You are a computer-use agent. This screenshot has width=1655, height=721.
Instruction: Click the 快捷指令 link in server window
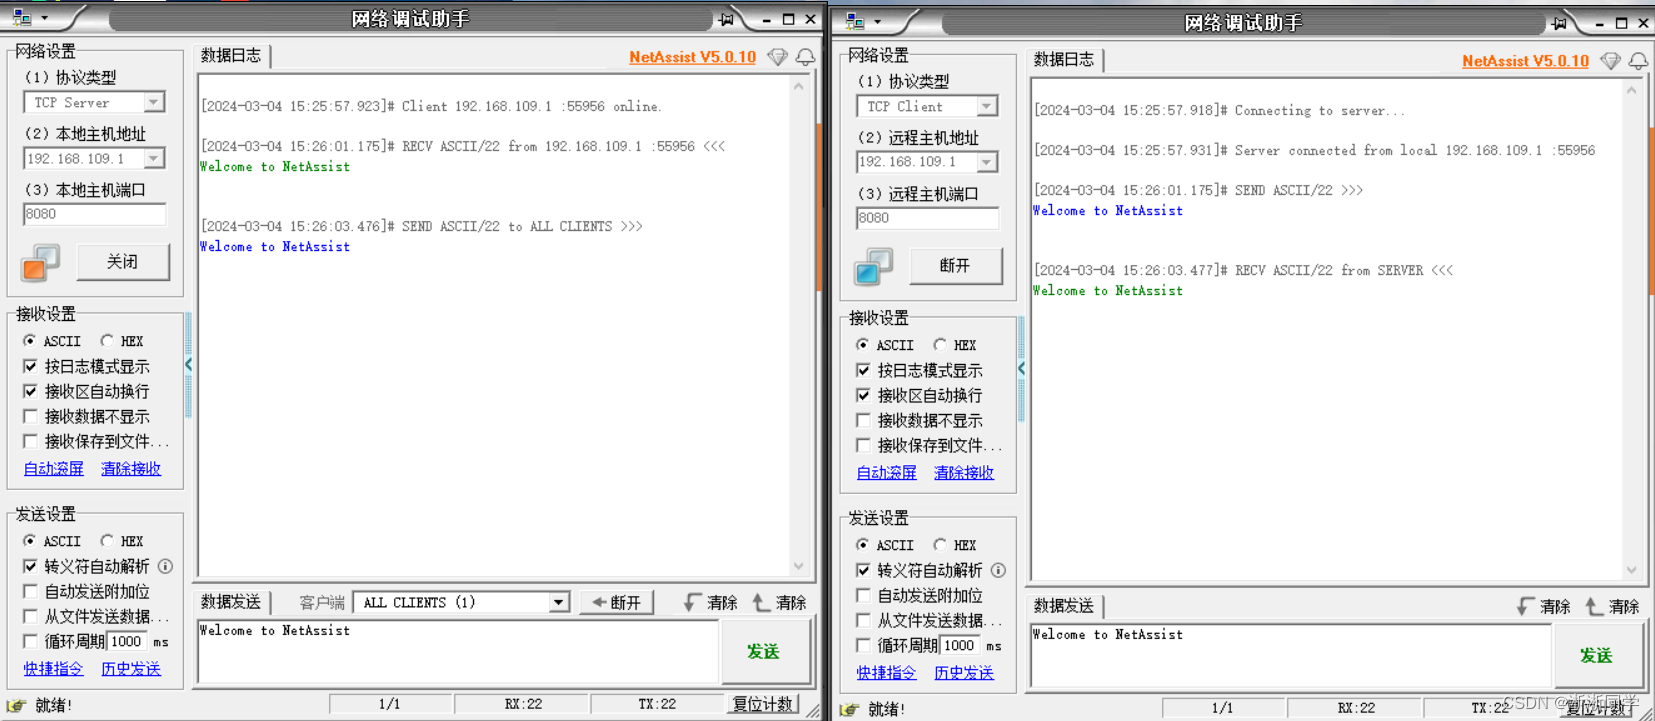tap(54, 668)
